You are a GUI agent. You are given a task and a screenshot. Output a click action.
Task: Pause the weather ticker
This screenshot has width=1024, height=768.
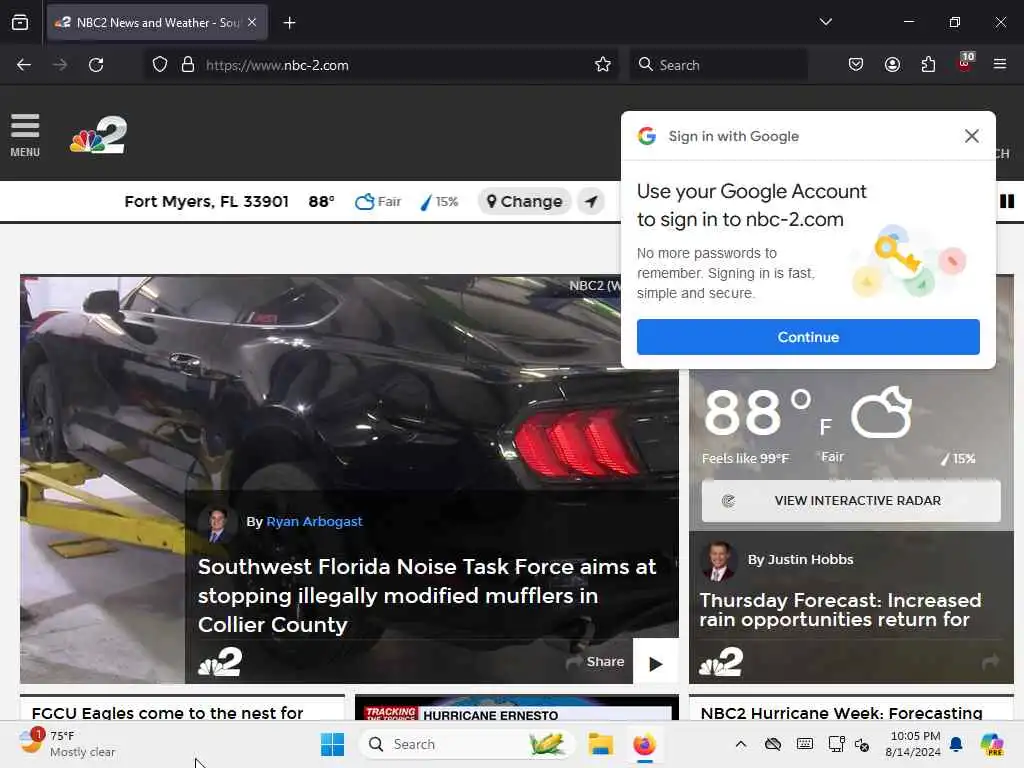(1007, 201)
